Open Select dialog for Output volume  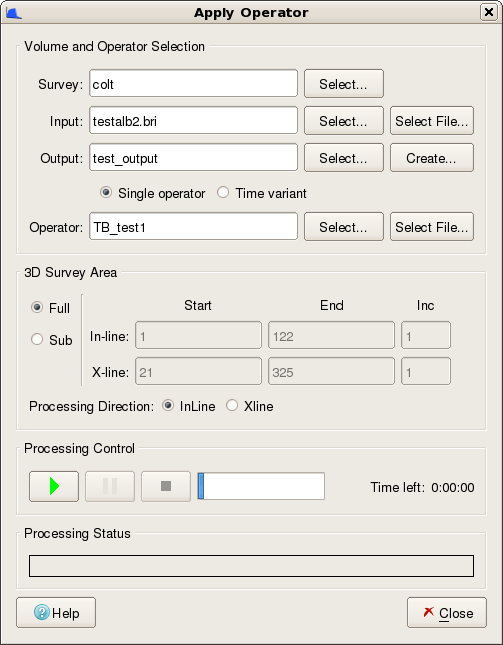point(344,158)
